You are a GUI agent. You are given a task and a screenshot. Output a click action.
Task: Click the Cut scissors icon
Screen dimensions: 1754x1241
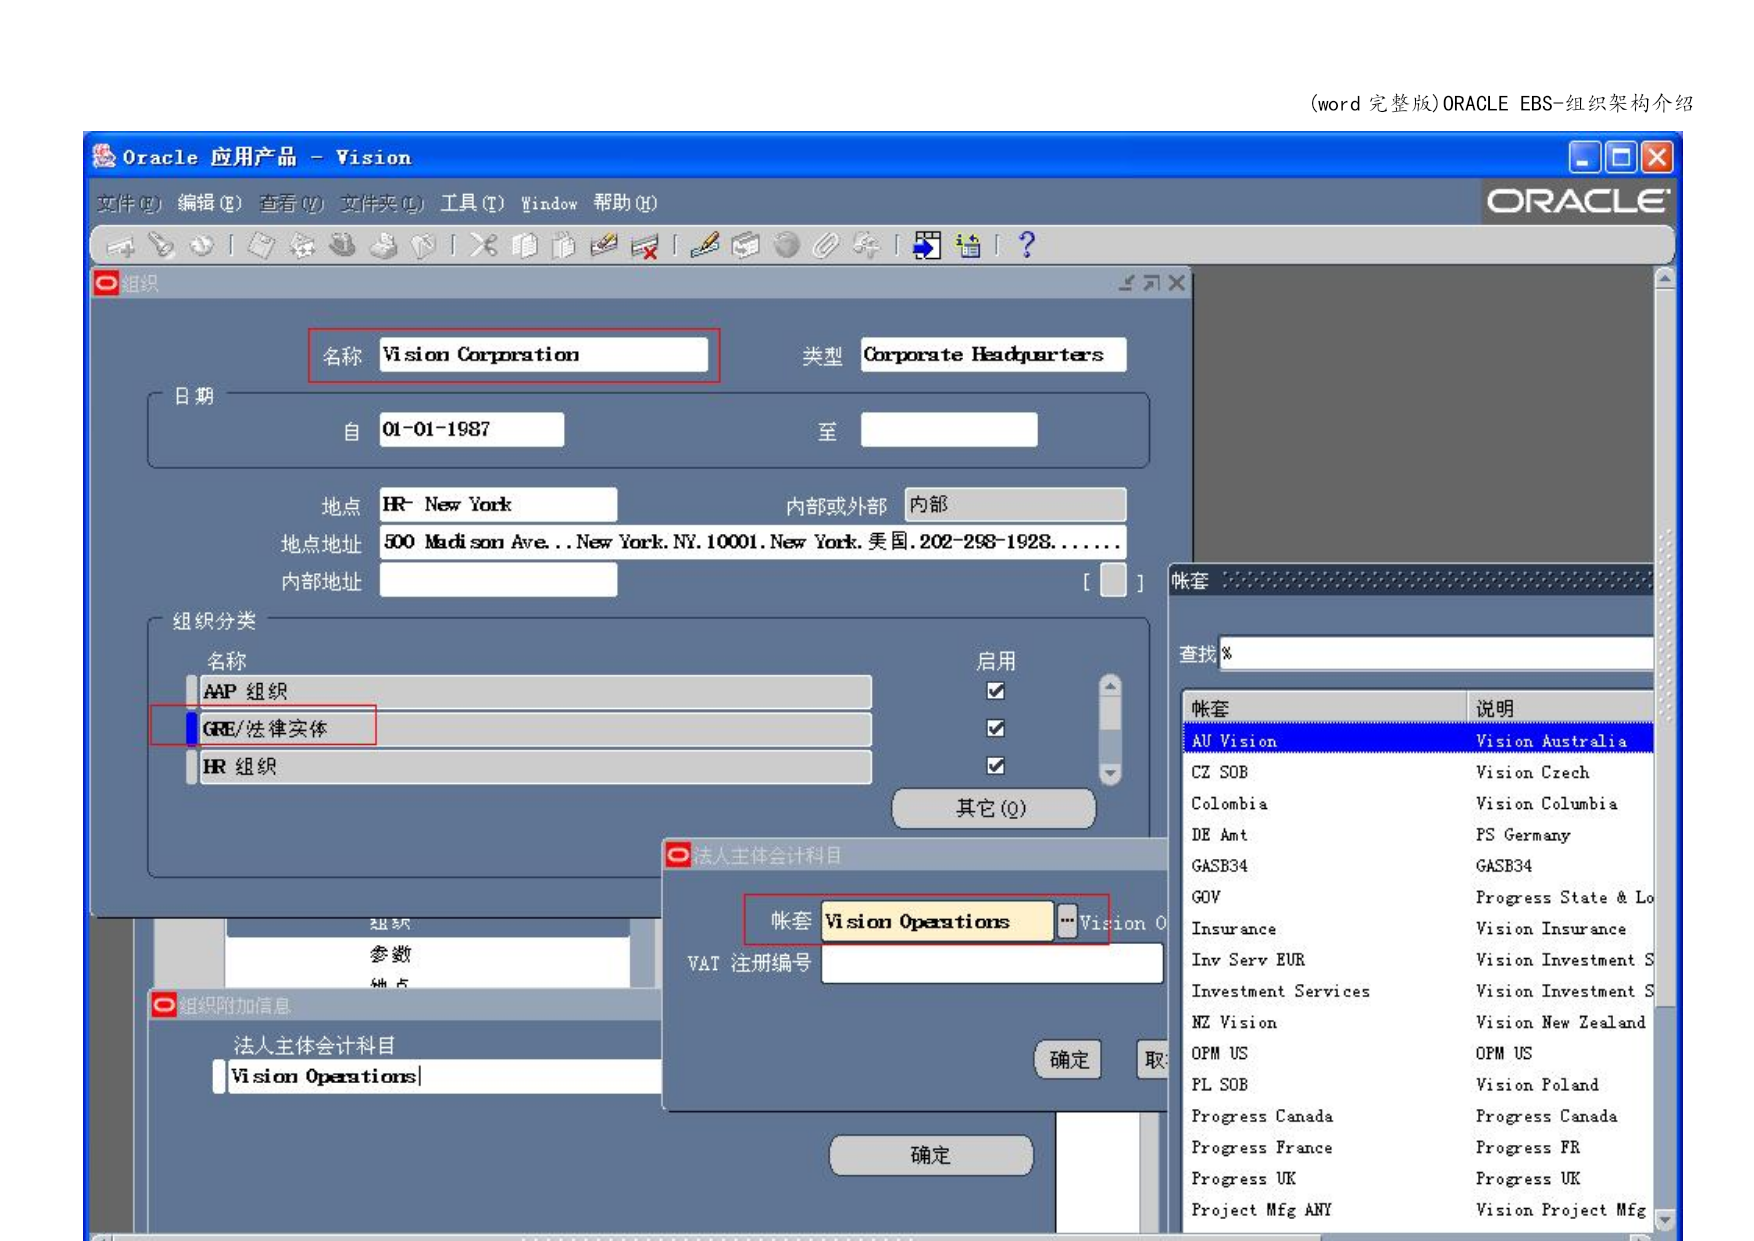click(484, 245)
